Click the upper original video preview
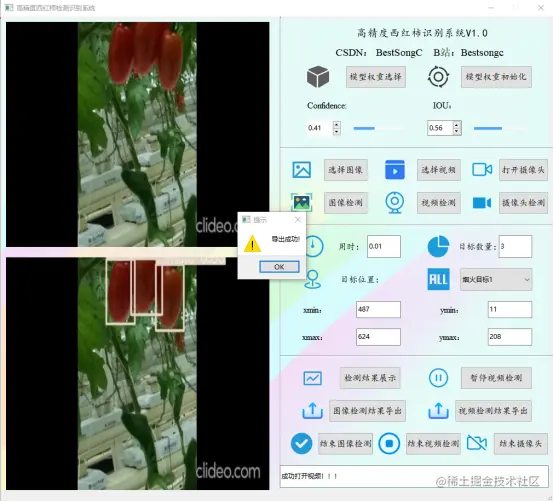 point(137,134)
